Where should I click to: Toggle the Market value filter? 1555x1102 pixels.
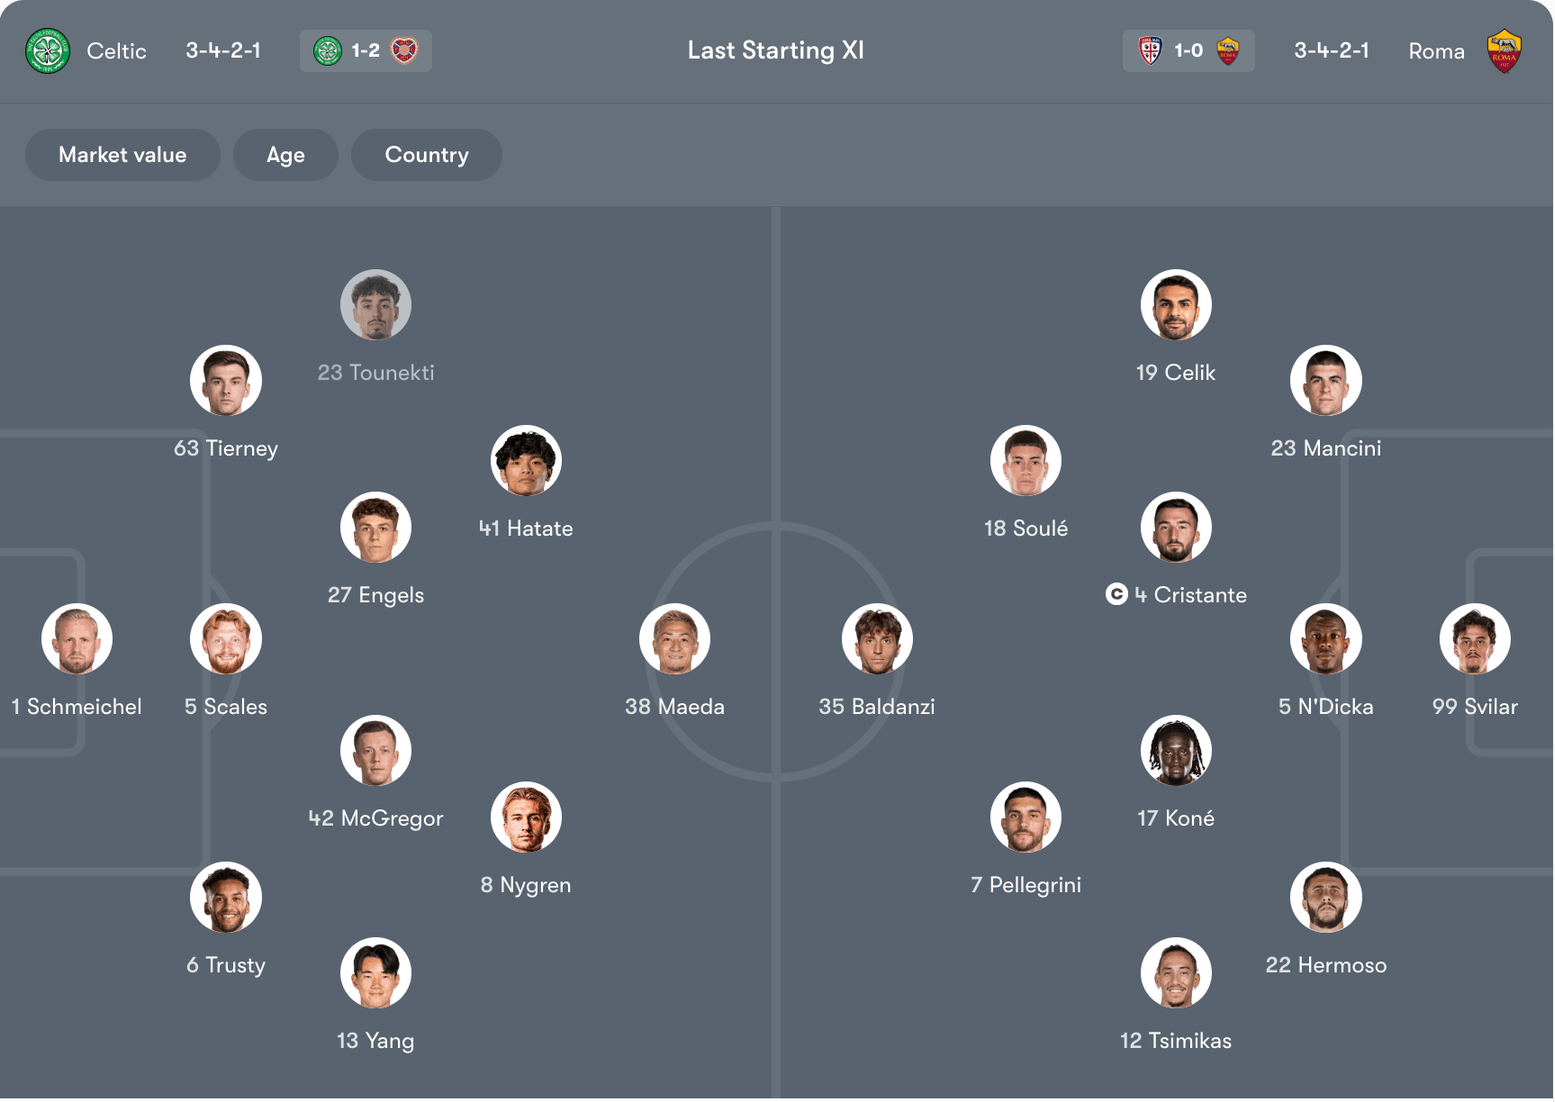click(x=122, y=155)
